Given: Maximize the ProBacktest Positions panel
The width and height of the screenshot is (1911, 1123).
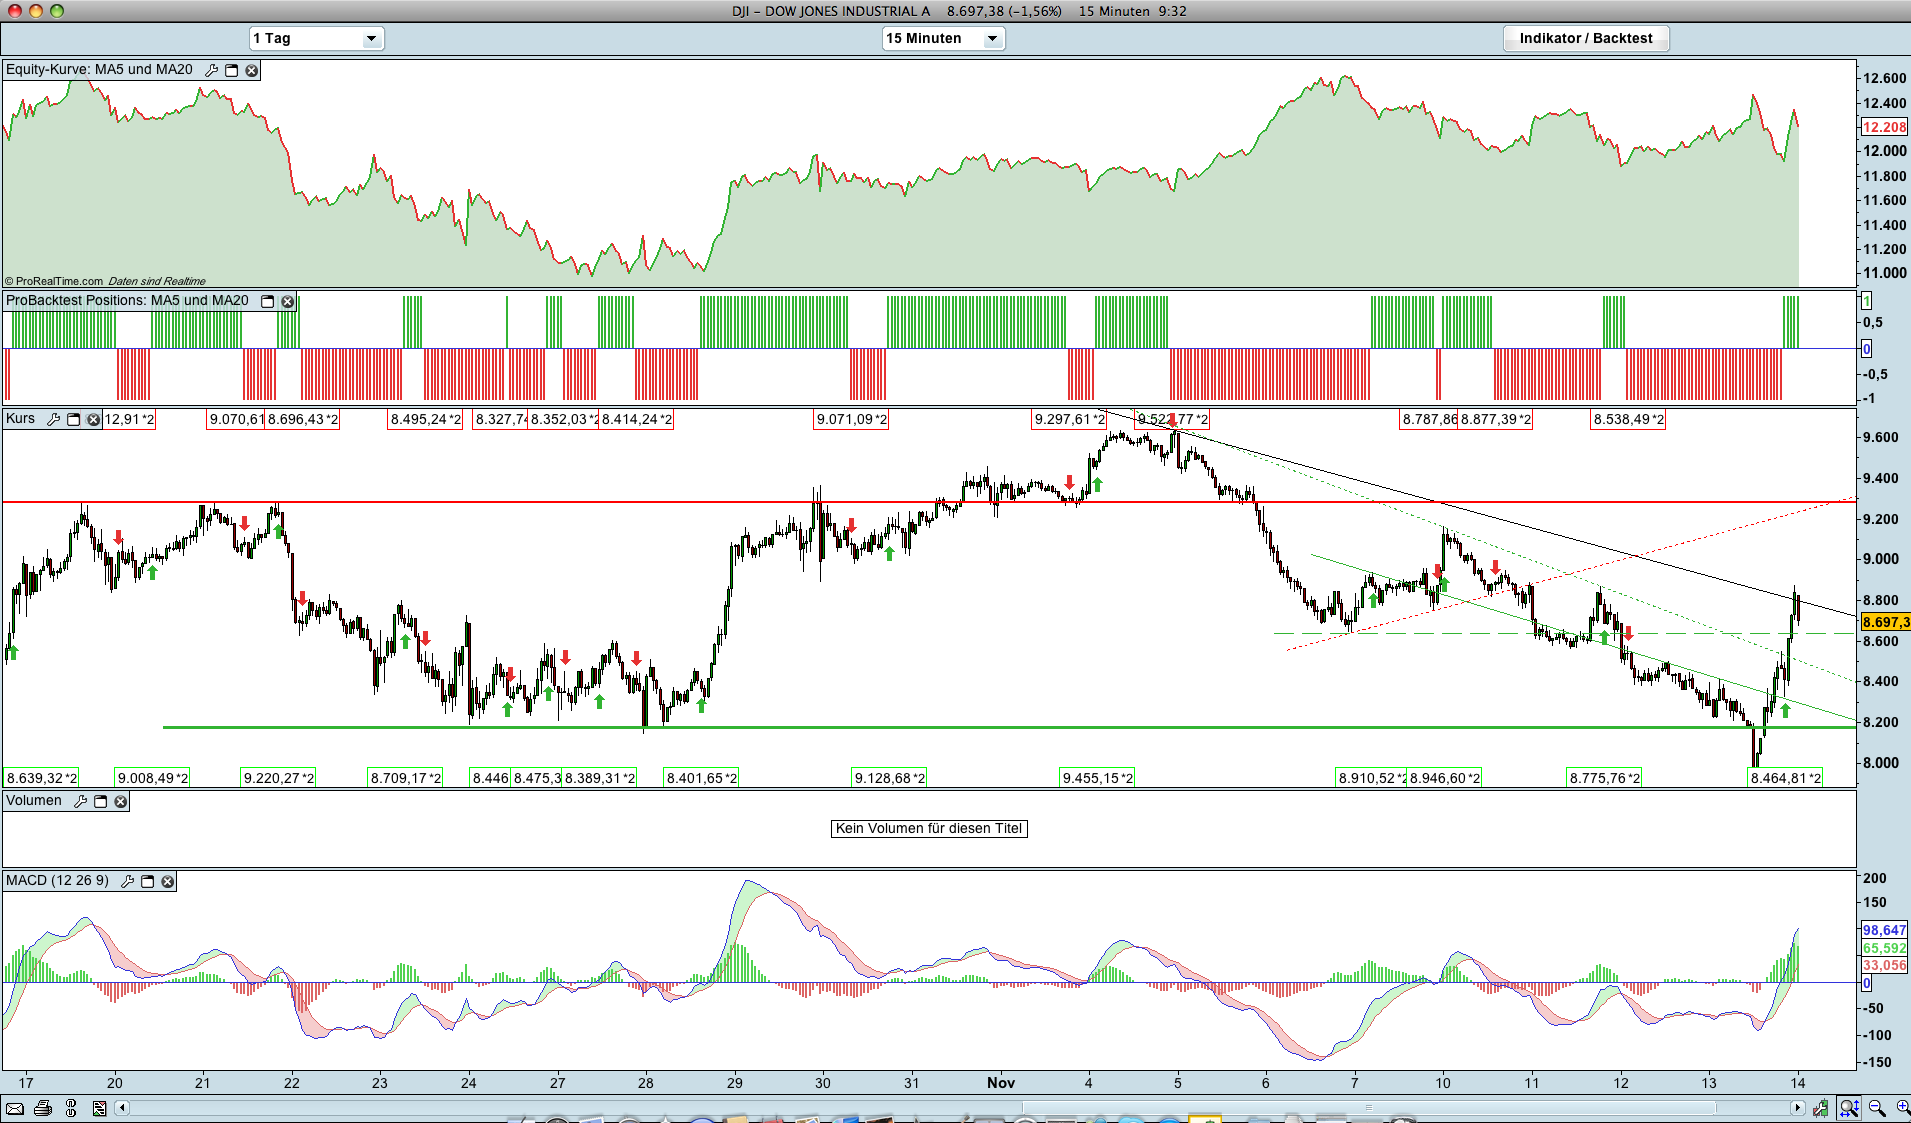Looking at the screenshot, I should (267, 301).
